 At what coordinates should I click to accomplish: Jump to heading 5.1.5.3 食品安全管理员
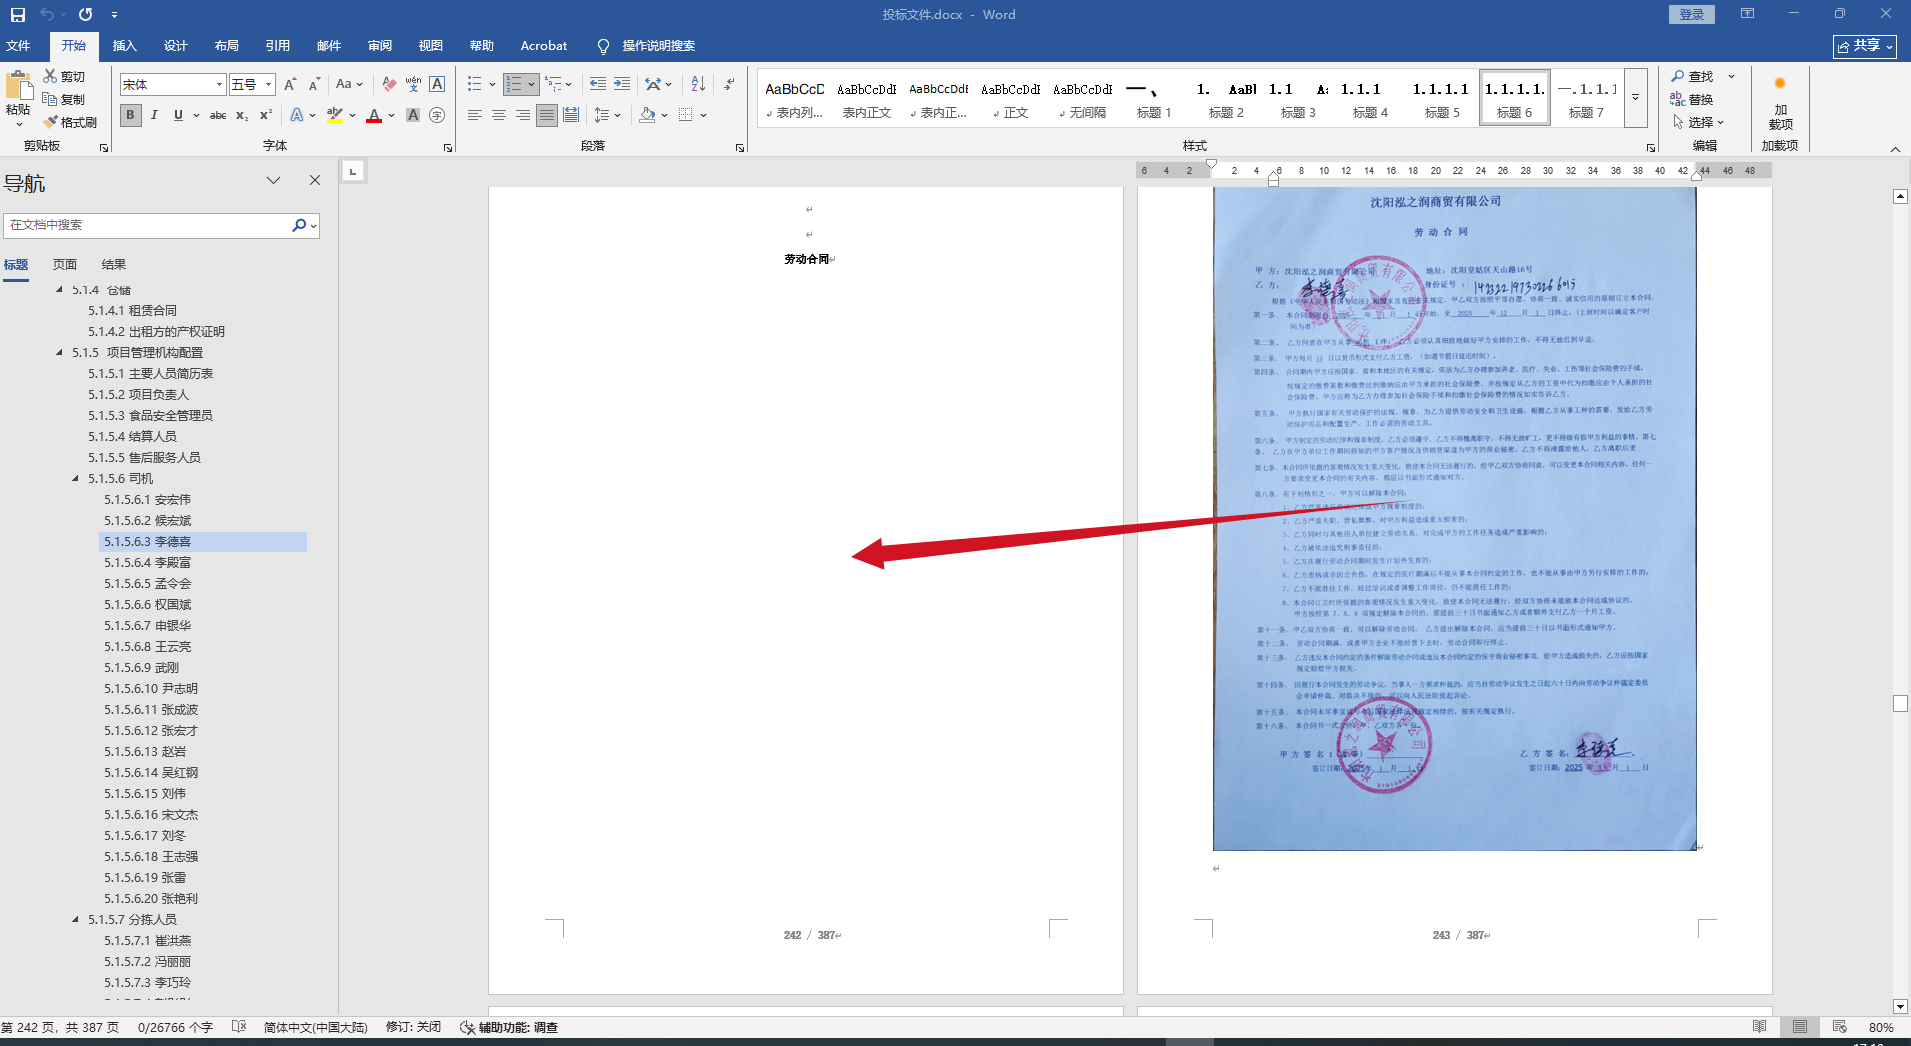[x=150, y=416]
